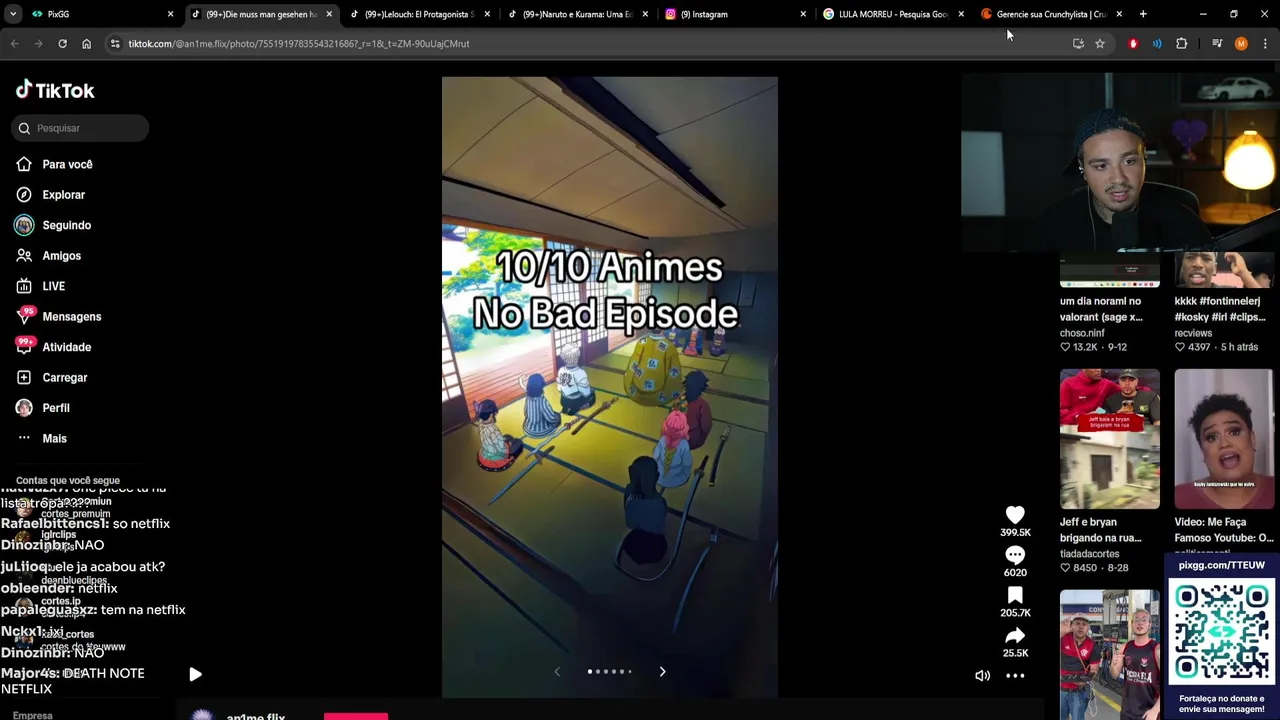Image resolution: width=1280 pixels, height=720 pixels.
Task: Open the media control toolbar icon
Action: click(x=1217, y=44)
